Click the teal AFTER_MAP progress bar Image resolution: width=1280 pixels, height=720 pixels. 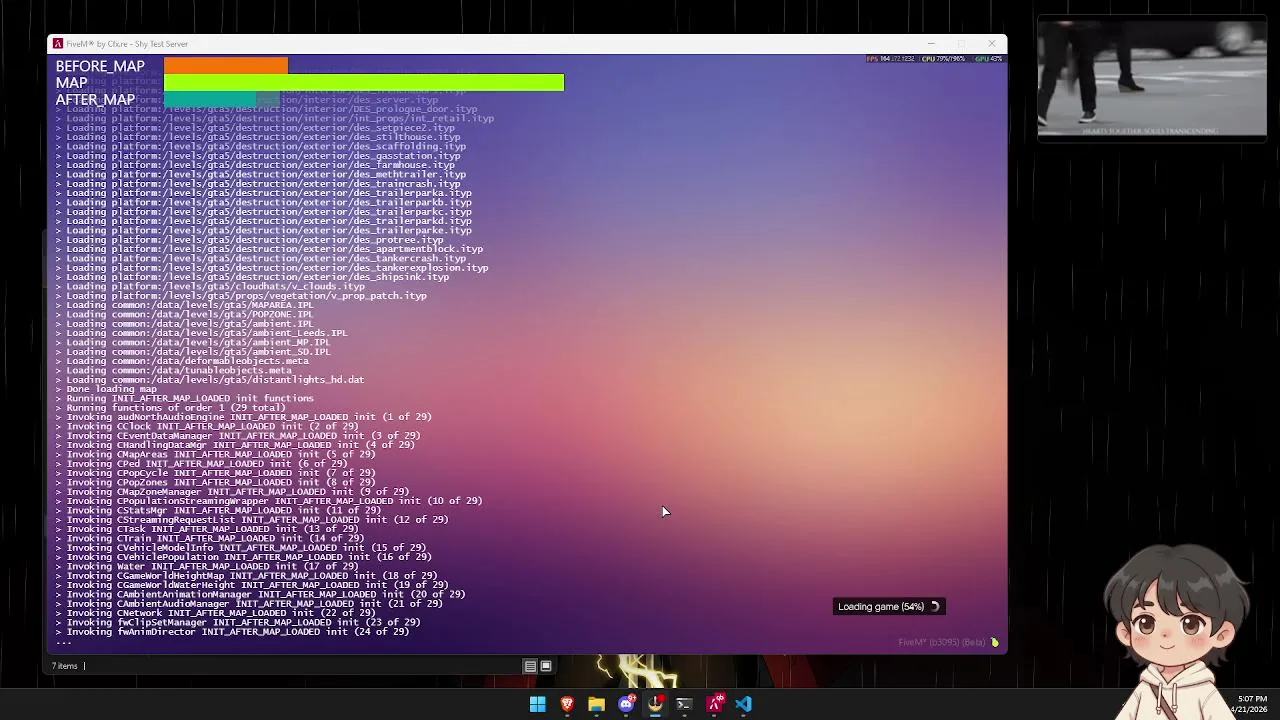210,100
